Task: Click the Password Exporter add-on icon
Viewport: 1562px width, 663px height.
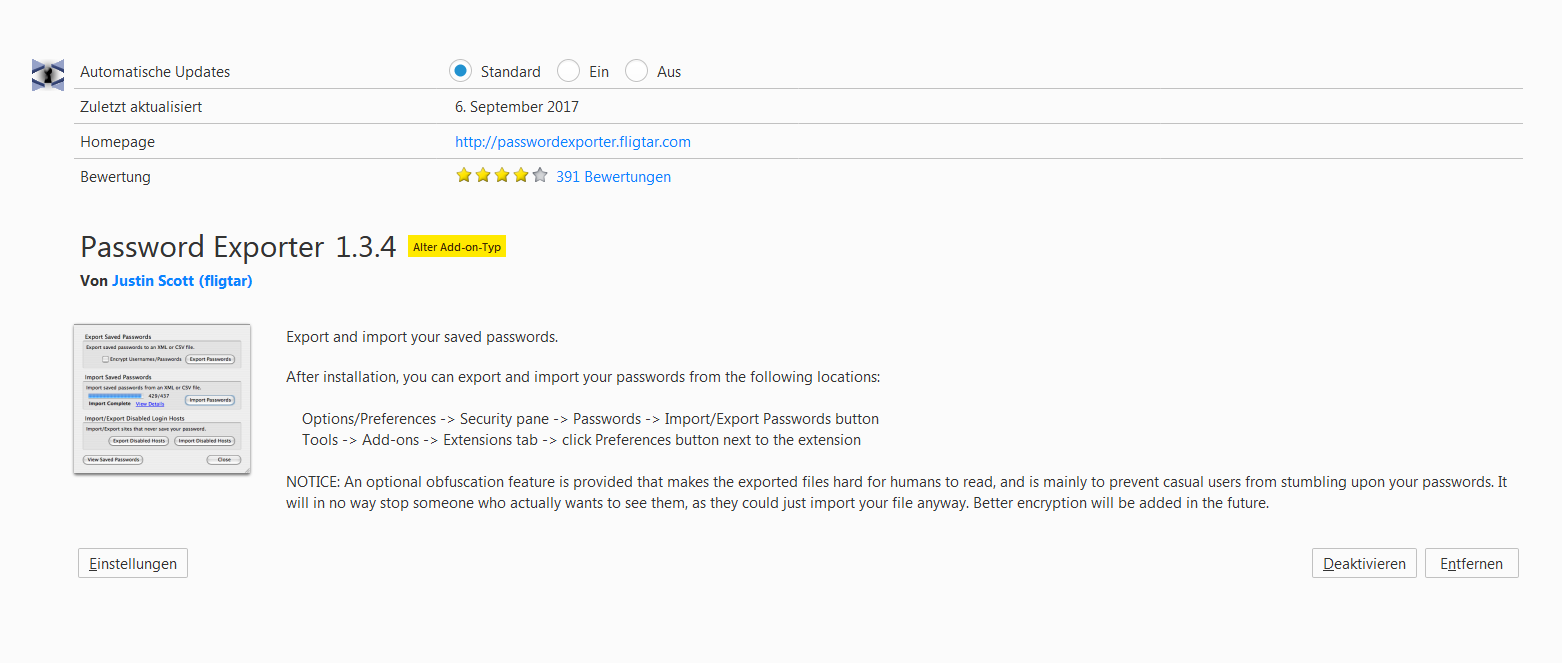Action: point(48,75)
